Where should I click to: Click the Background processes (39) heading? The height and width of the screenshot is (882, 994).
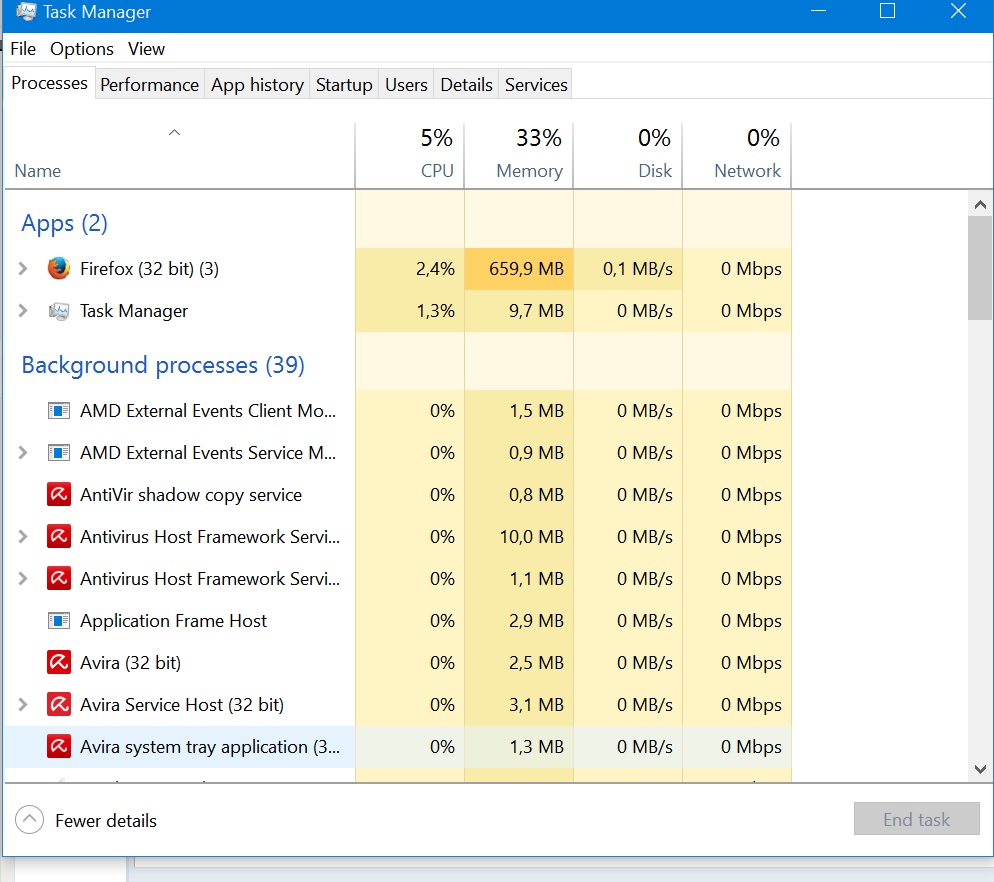163,365
